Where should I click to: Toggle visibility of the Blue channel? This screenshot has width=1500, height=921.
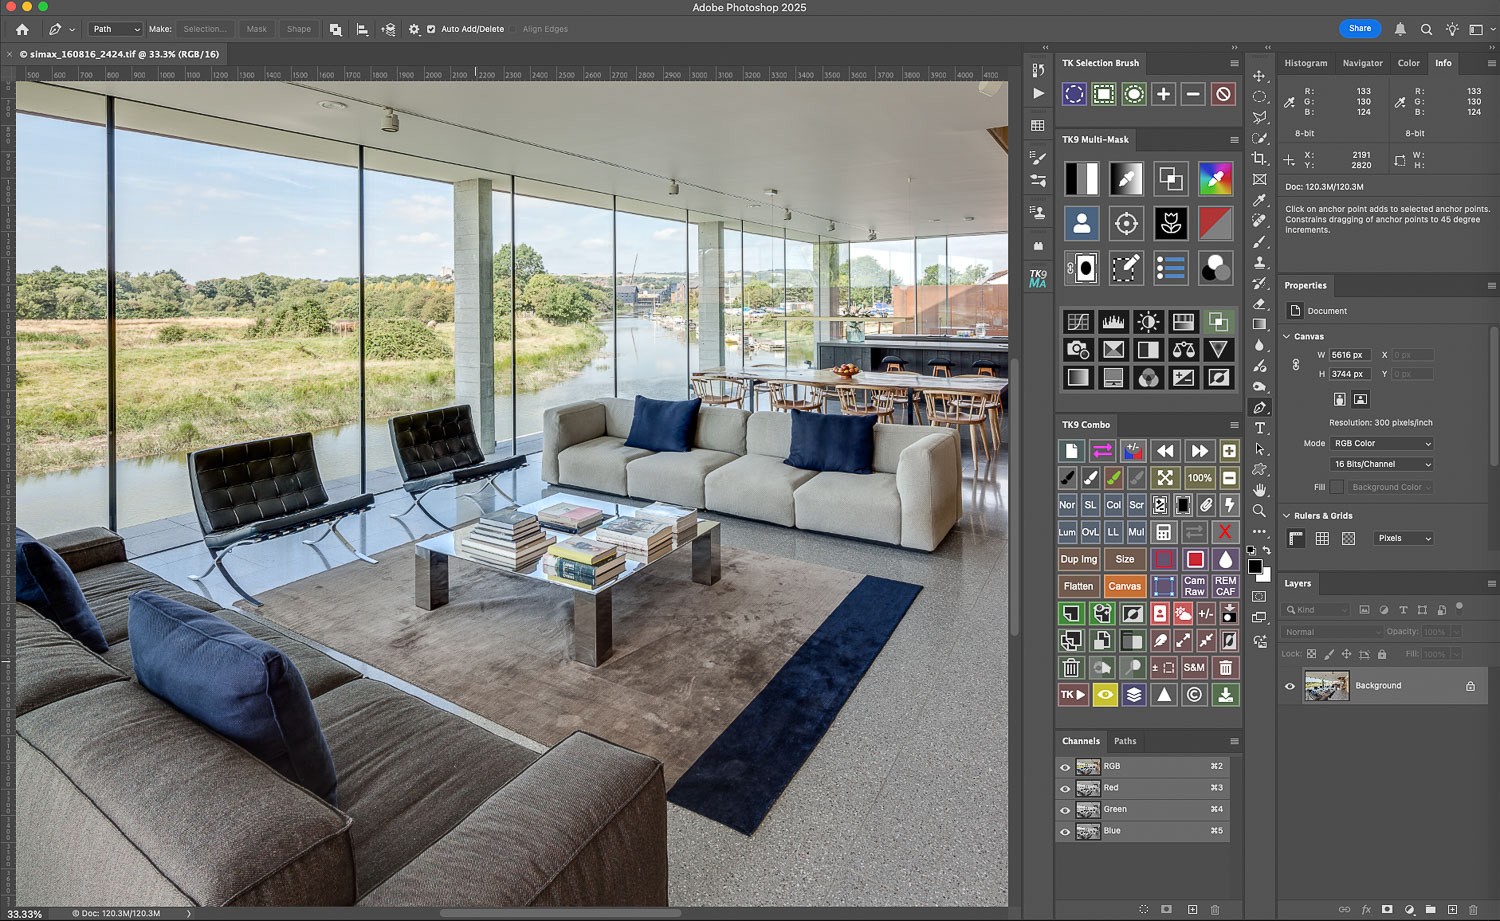(x=1065, y=832)
